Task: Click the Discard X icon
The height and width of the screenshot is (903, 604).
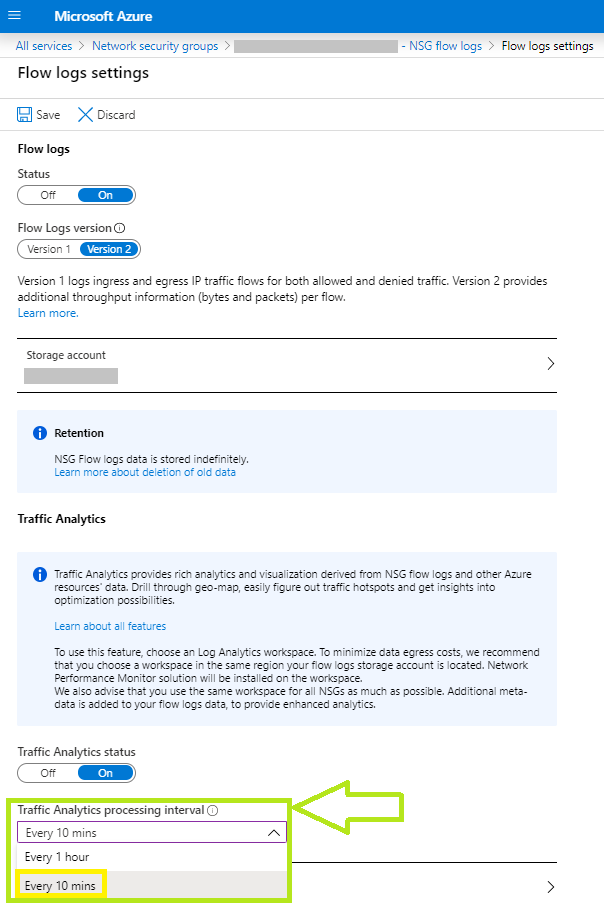Action: (85, 115)
